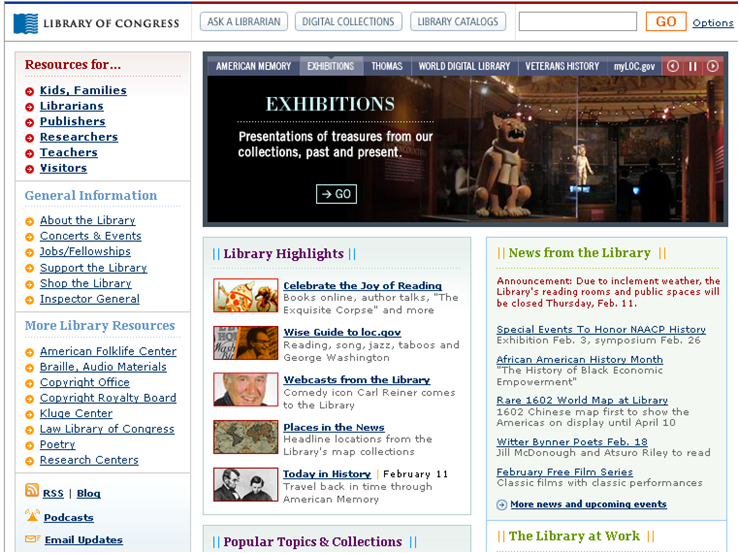Open the RSS text link

click(53, 494)
